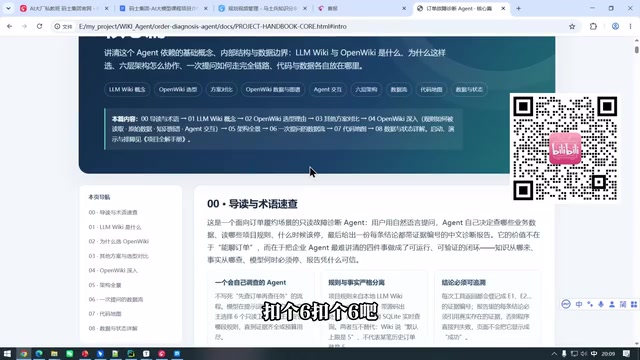640x360 pixels.
Task: View site info for the file URL
Action: pyautogui.click(x=64, y=26)
